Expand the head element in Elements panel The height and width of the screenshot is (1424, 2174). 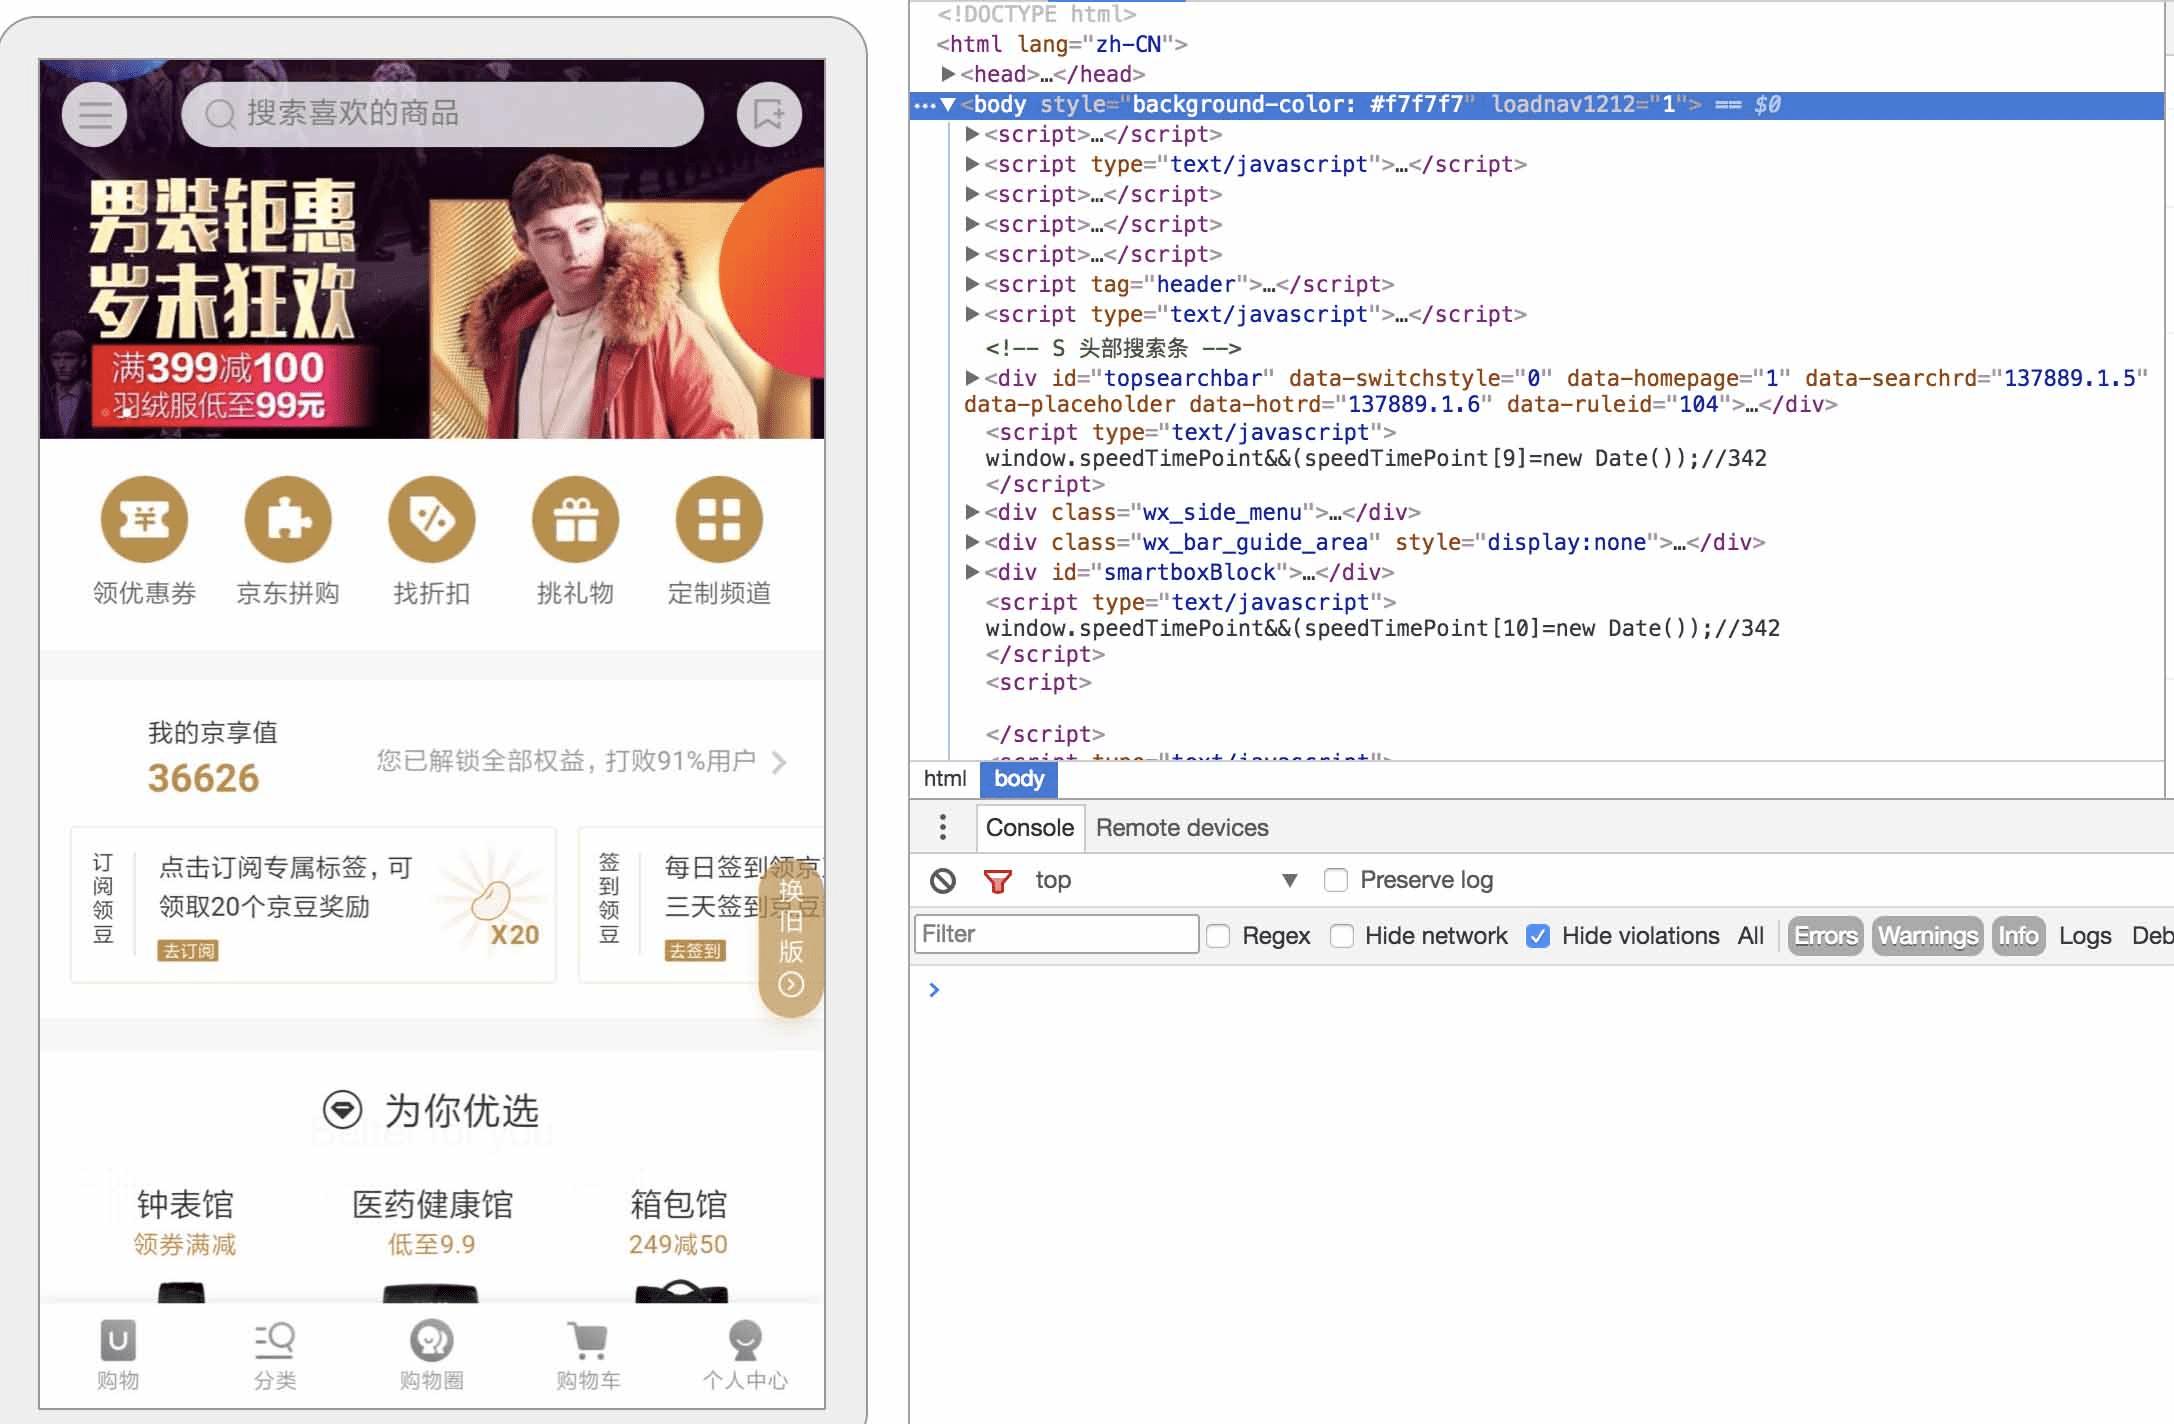(946, 74)
